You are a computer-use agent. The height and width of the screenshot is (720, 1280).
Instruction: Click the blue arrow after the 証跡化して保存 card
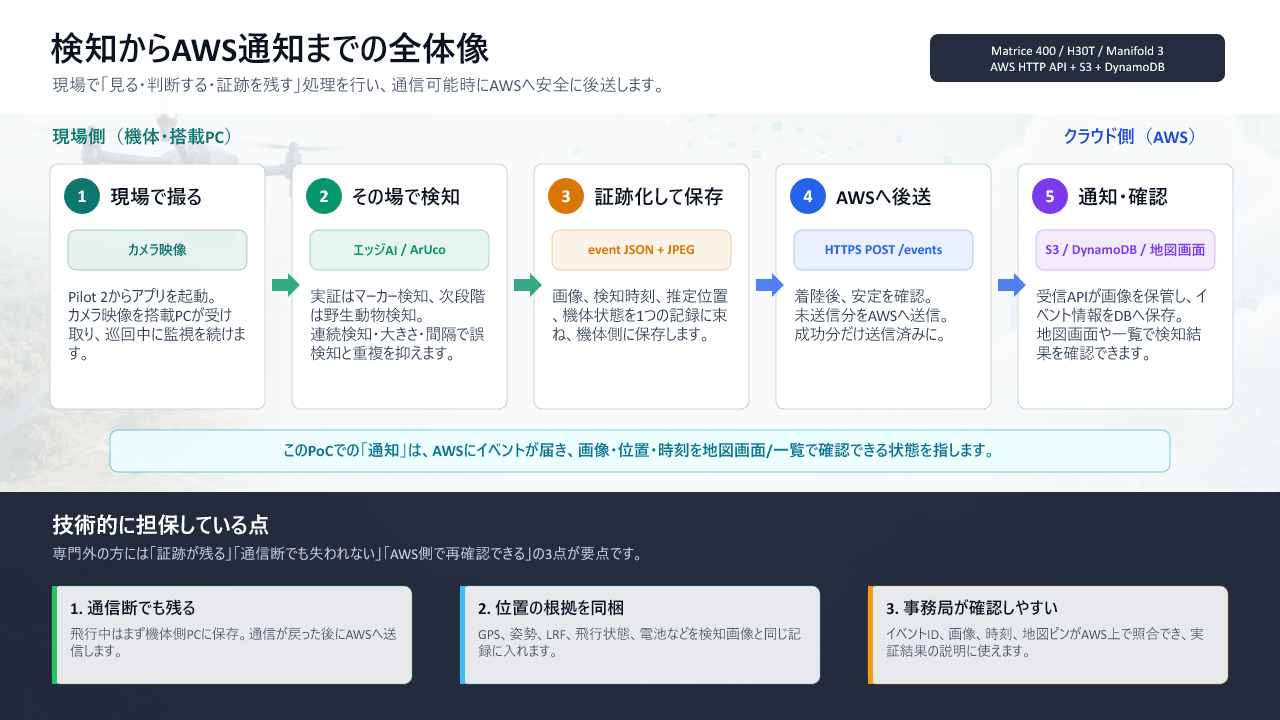point(770,285)
